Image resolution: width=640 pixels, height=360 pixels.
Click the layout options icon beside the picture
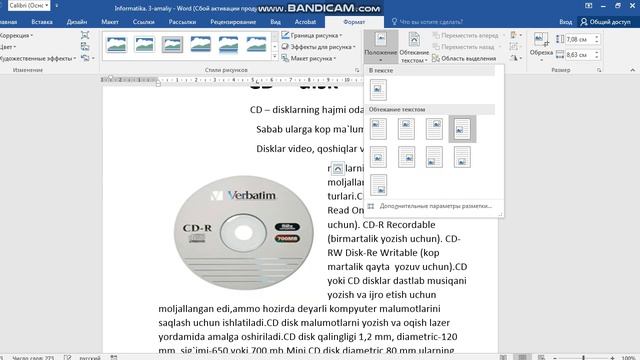(x=337, y=169)
